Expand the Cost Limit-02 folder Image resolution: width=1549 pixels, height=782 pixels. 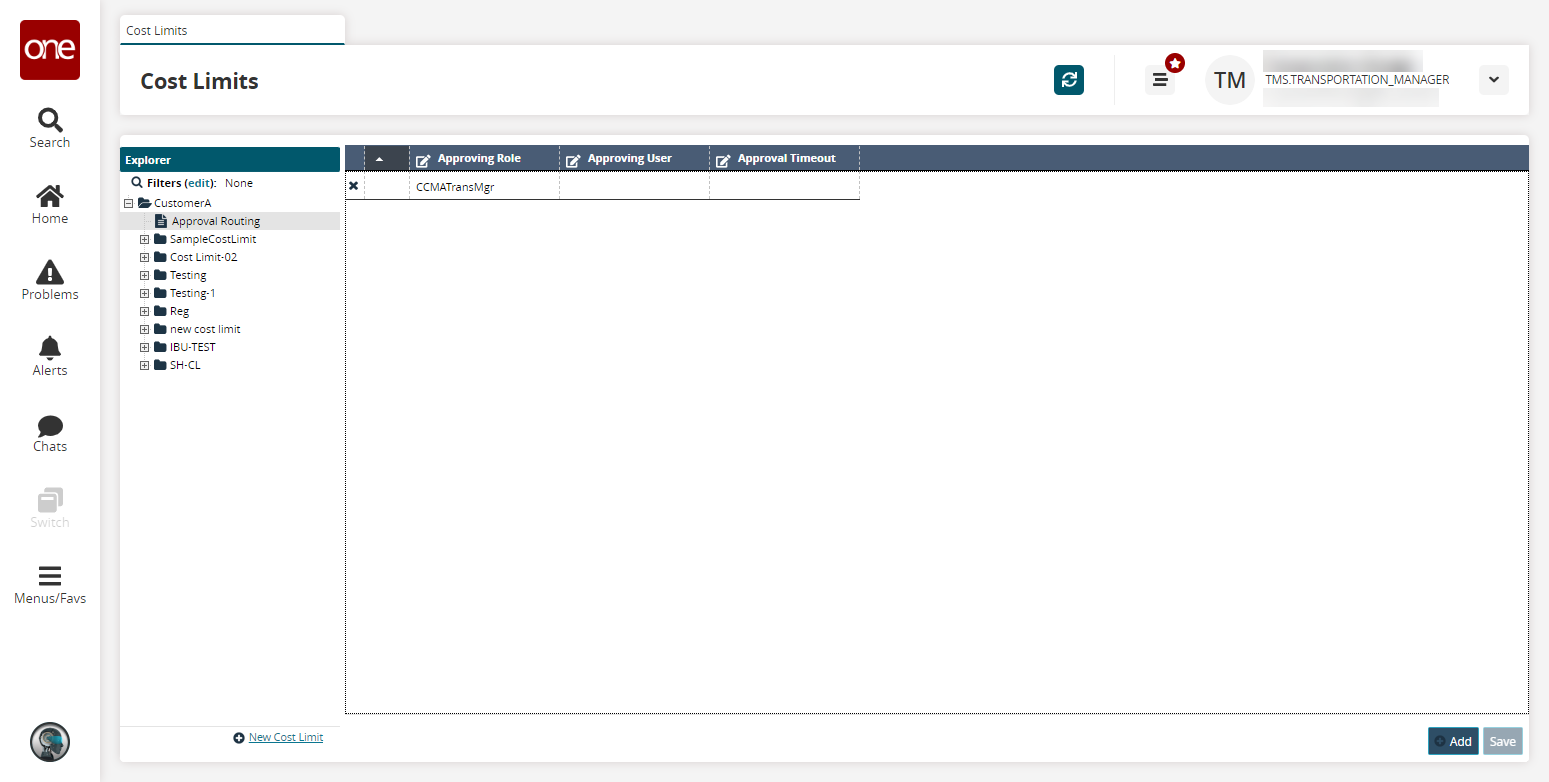(145, 257)
